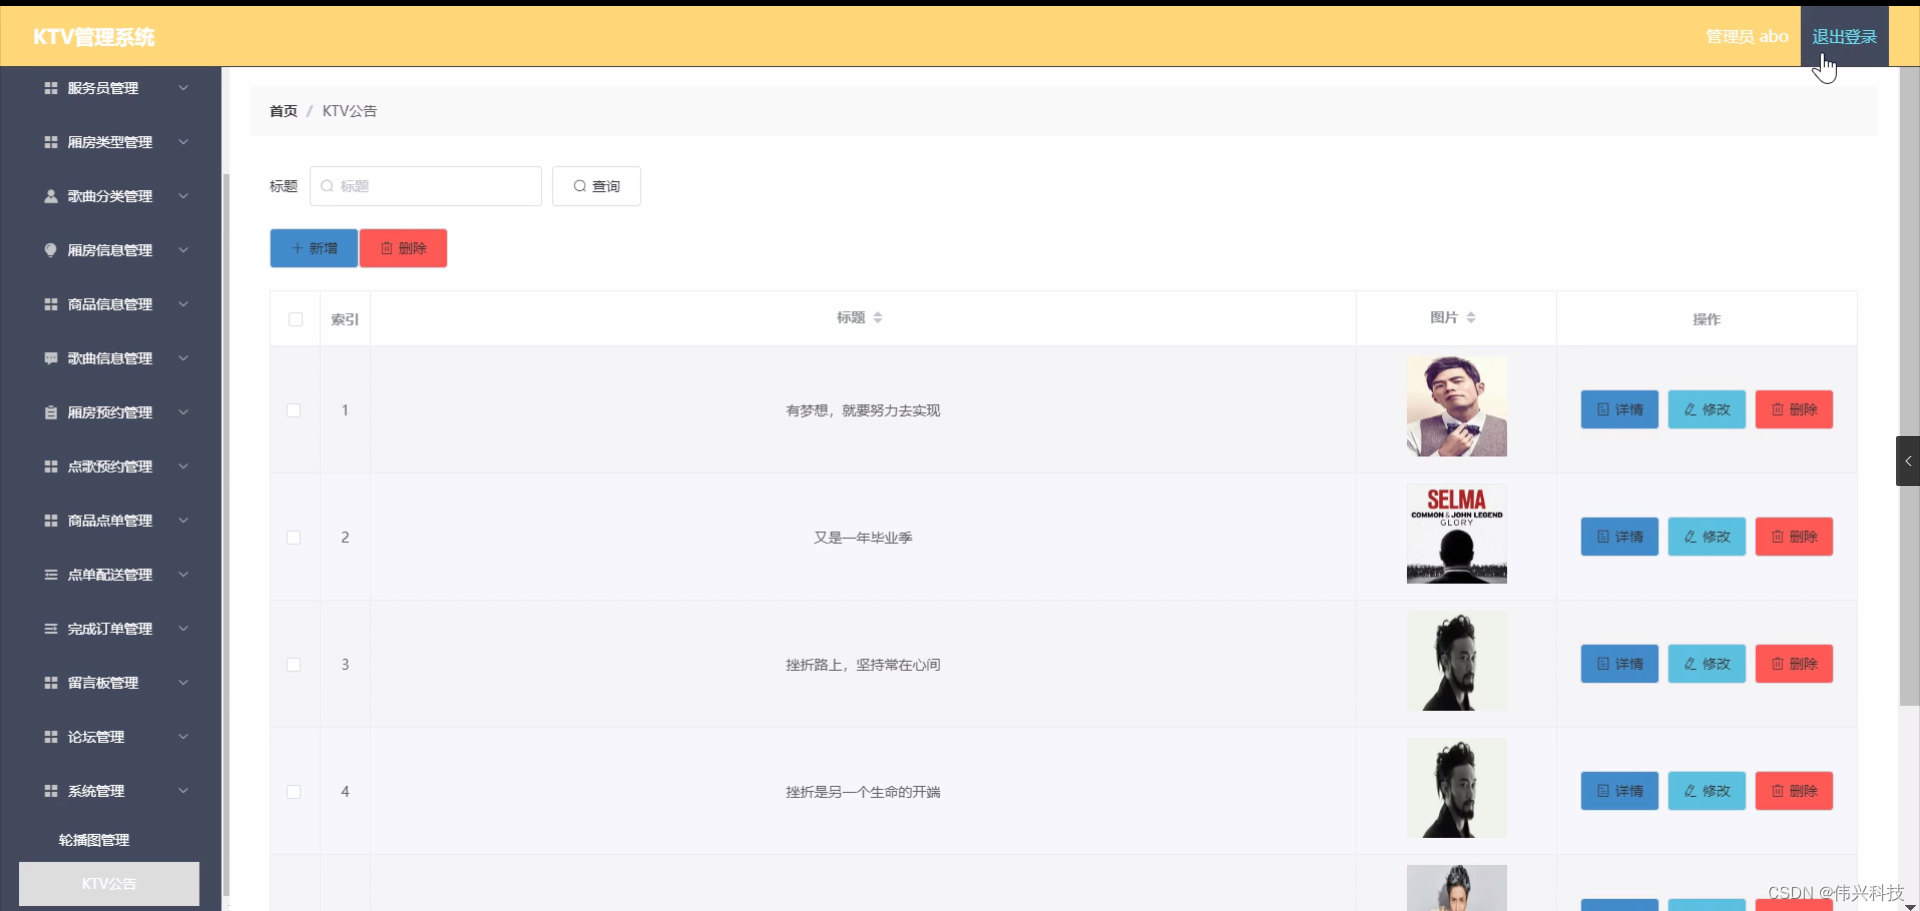This screenshot has width=1920, height=911.
Task: Click the 厢房预约管理 document icon
Action: 51,412
